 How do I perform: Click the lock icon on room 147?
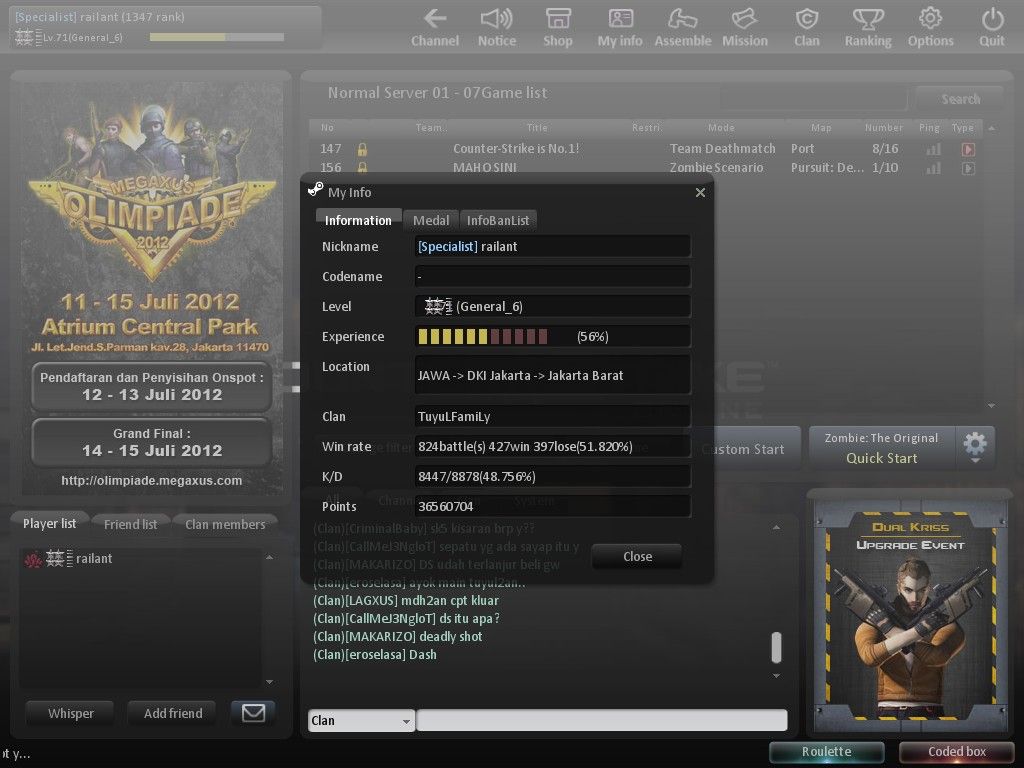[x=362, y=150]
